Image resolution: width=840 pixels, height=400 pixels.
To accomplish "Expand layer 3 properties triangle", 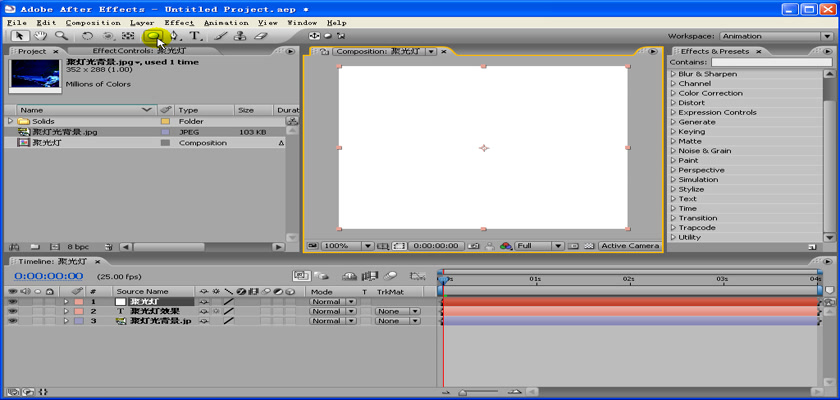I will pyautogui.click(x=66, y=321).
